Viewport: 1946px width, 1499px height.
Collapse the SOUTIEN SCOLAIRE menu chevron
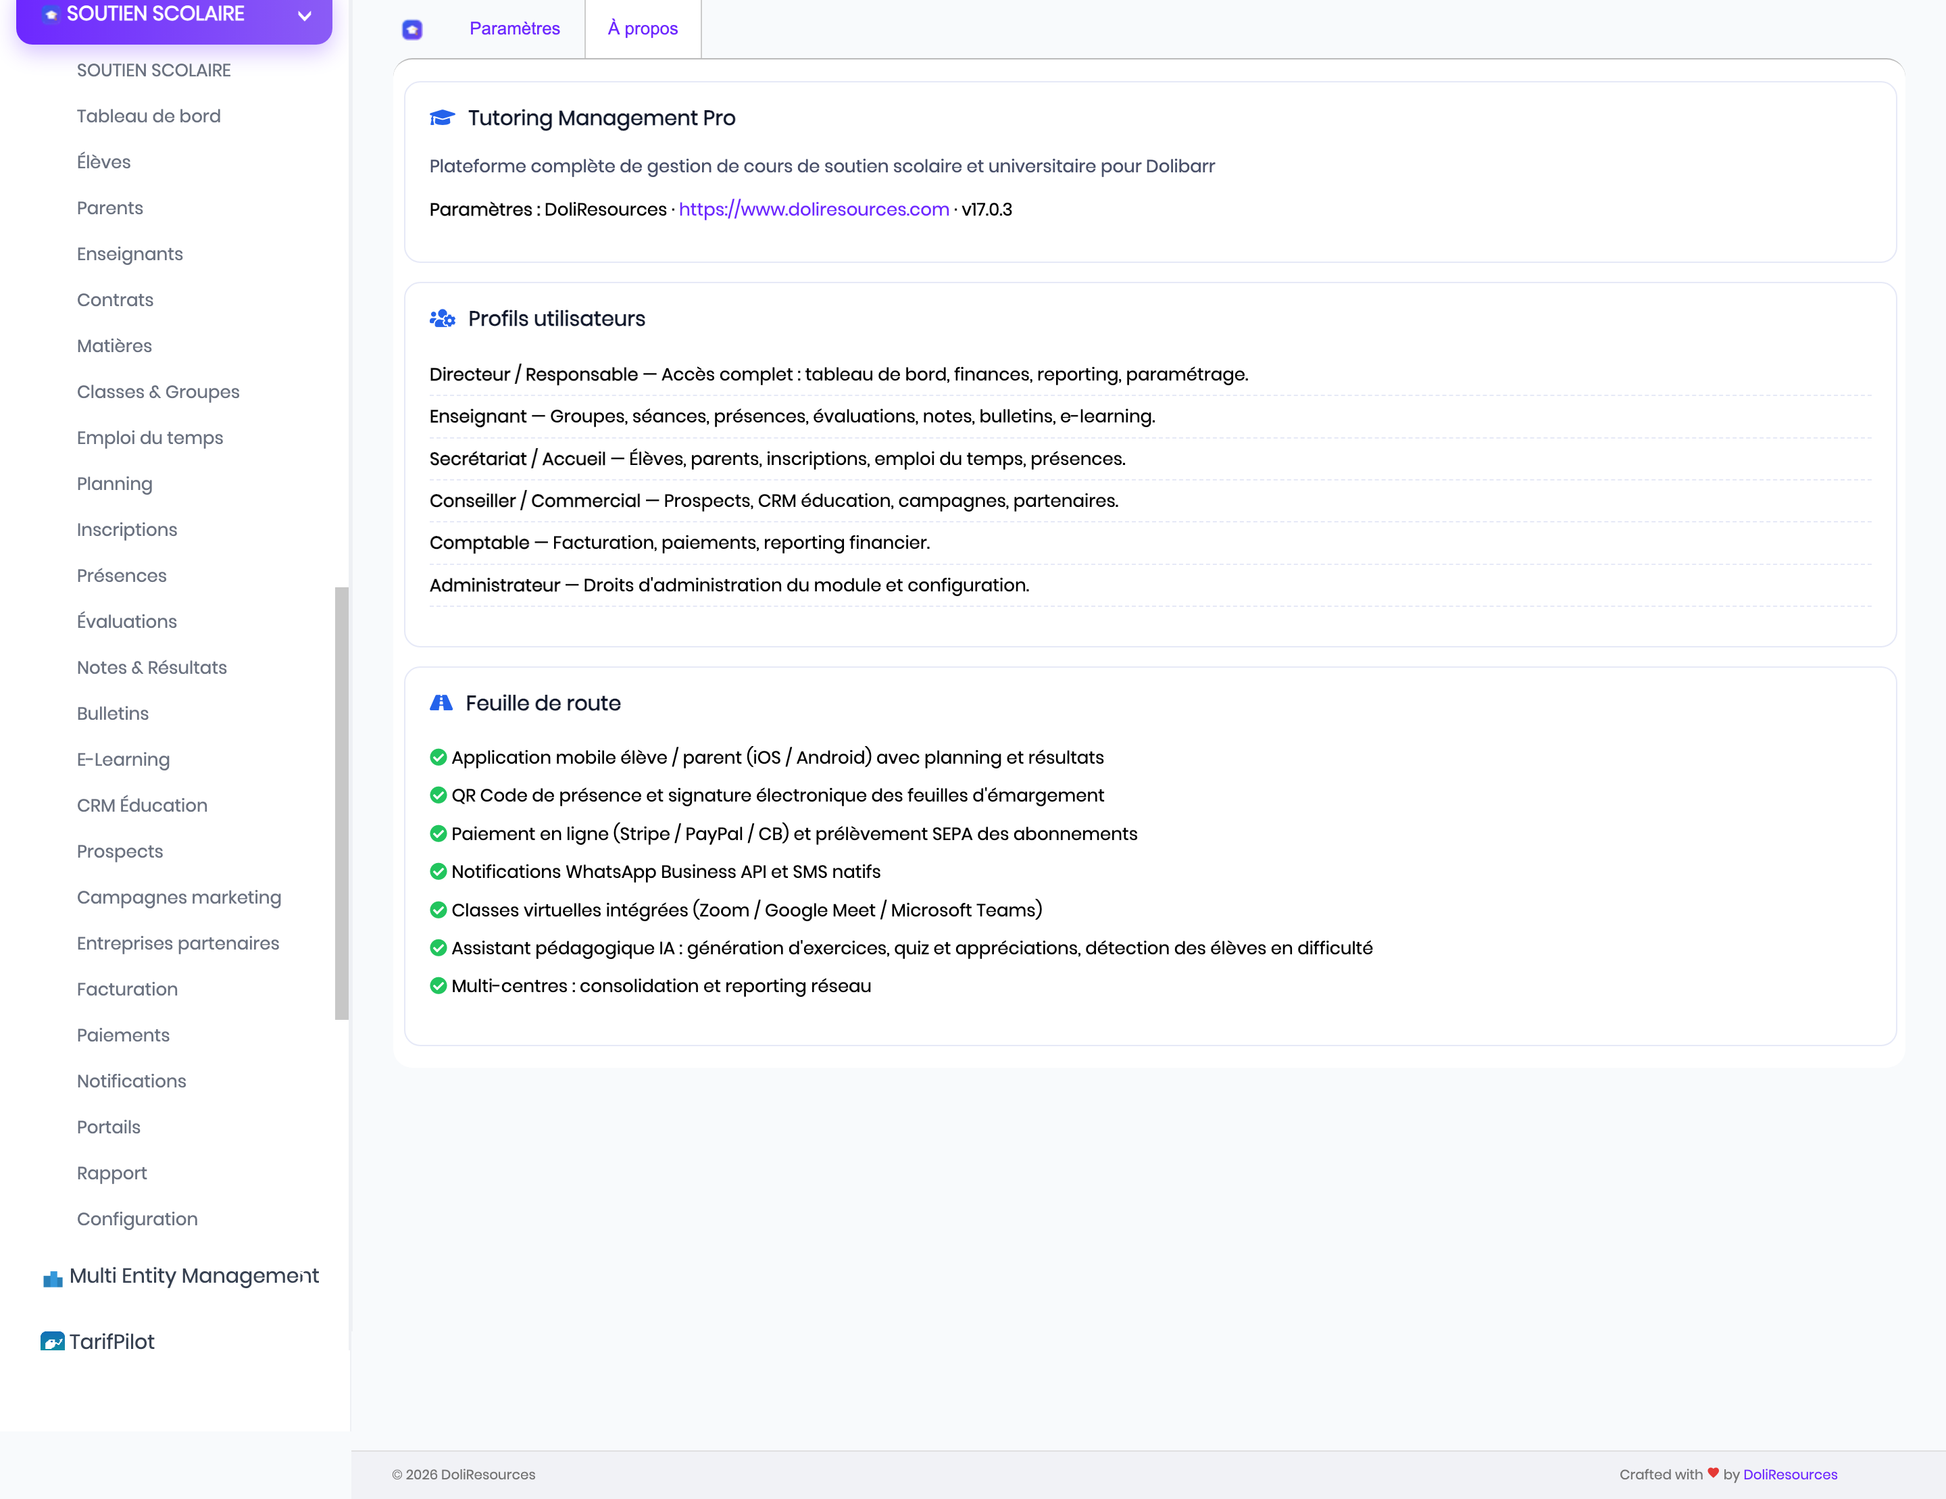pyautogui.click(x=305, y=16)
